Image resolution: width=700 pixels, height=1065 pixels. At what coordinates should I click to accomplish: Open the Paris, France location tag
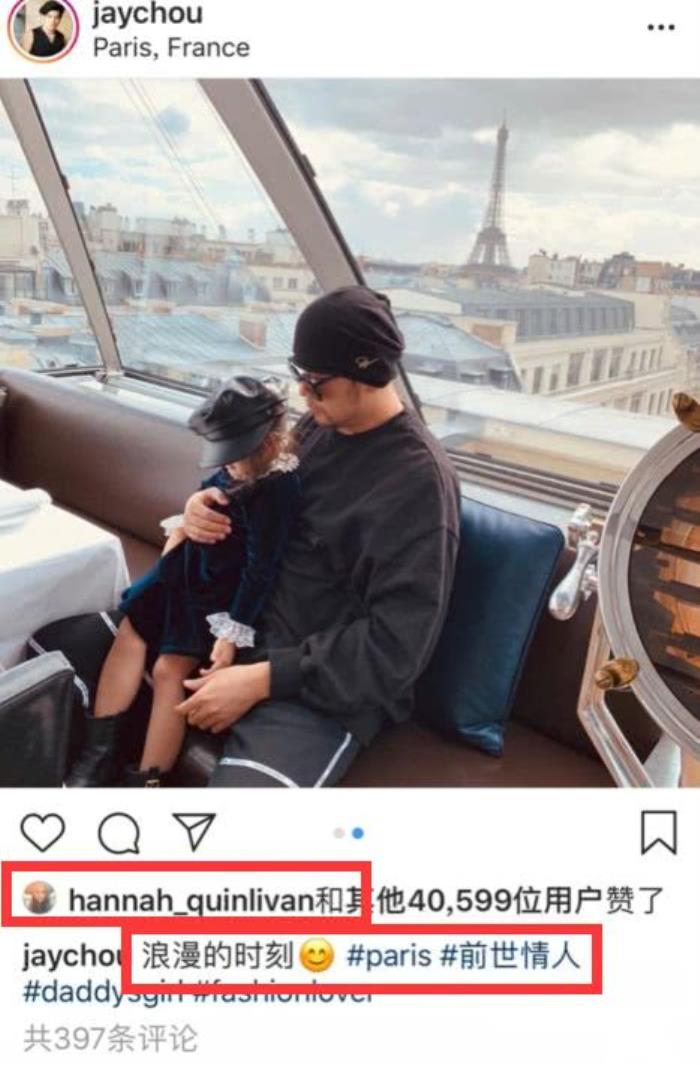pos(171,47)
